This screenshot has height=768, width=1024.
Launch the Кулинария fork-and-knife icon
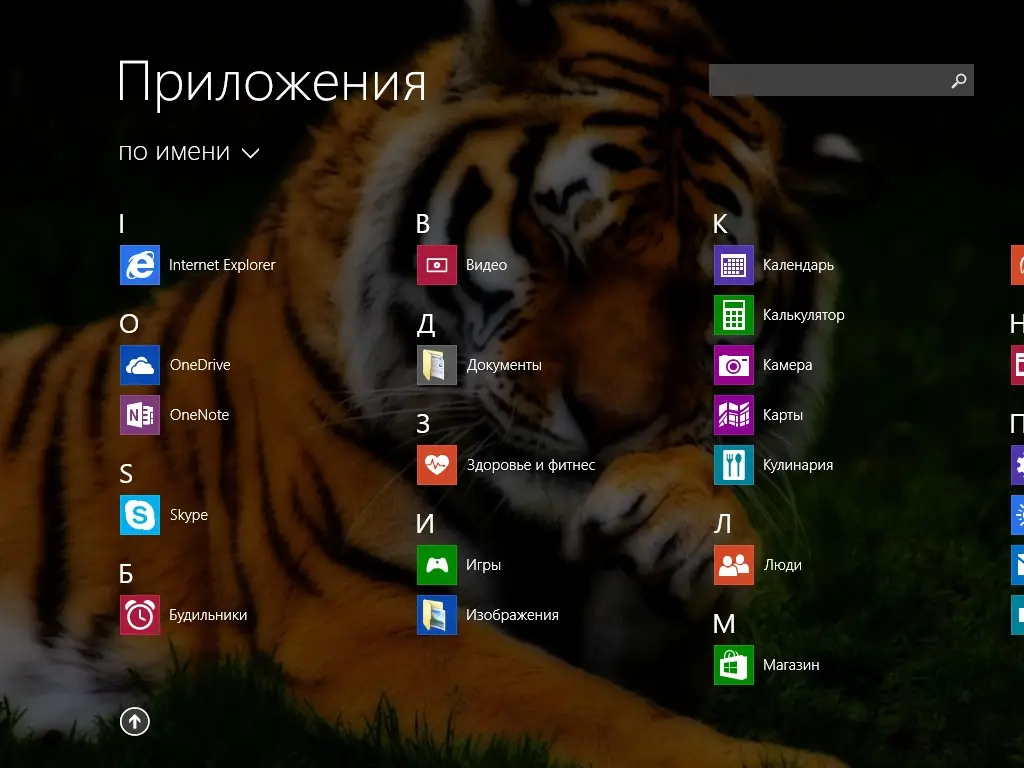tap(733, 465)
